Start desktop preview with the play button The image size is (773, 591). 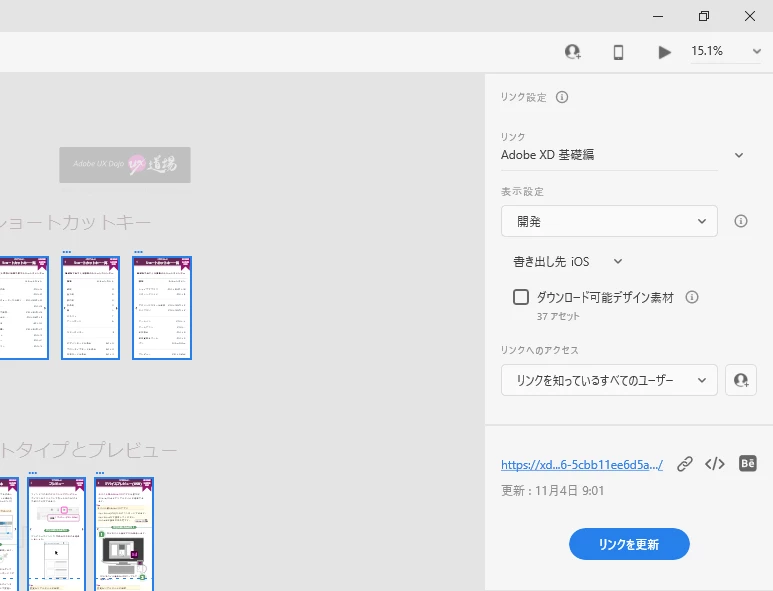coord(665,52)
